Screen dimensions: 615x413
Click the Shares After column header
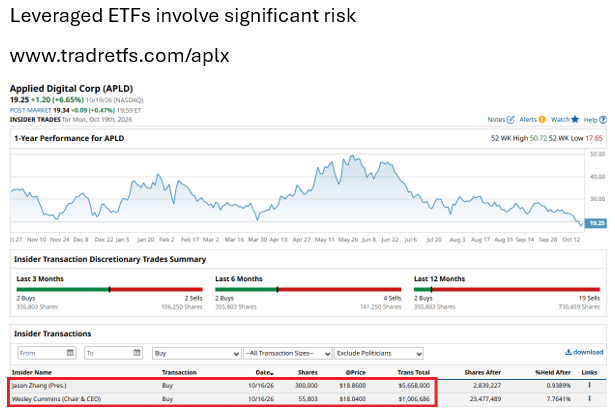coord(482,373)
